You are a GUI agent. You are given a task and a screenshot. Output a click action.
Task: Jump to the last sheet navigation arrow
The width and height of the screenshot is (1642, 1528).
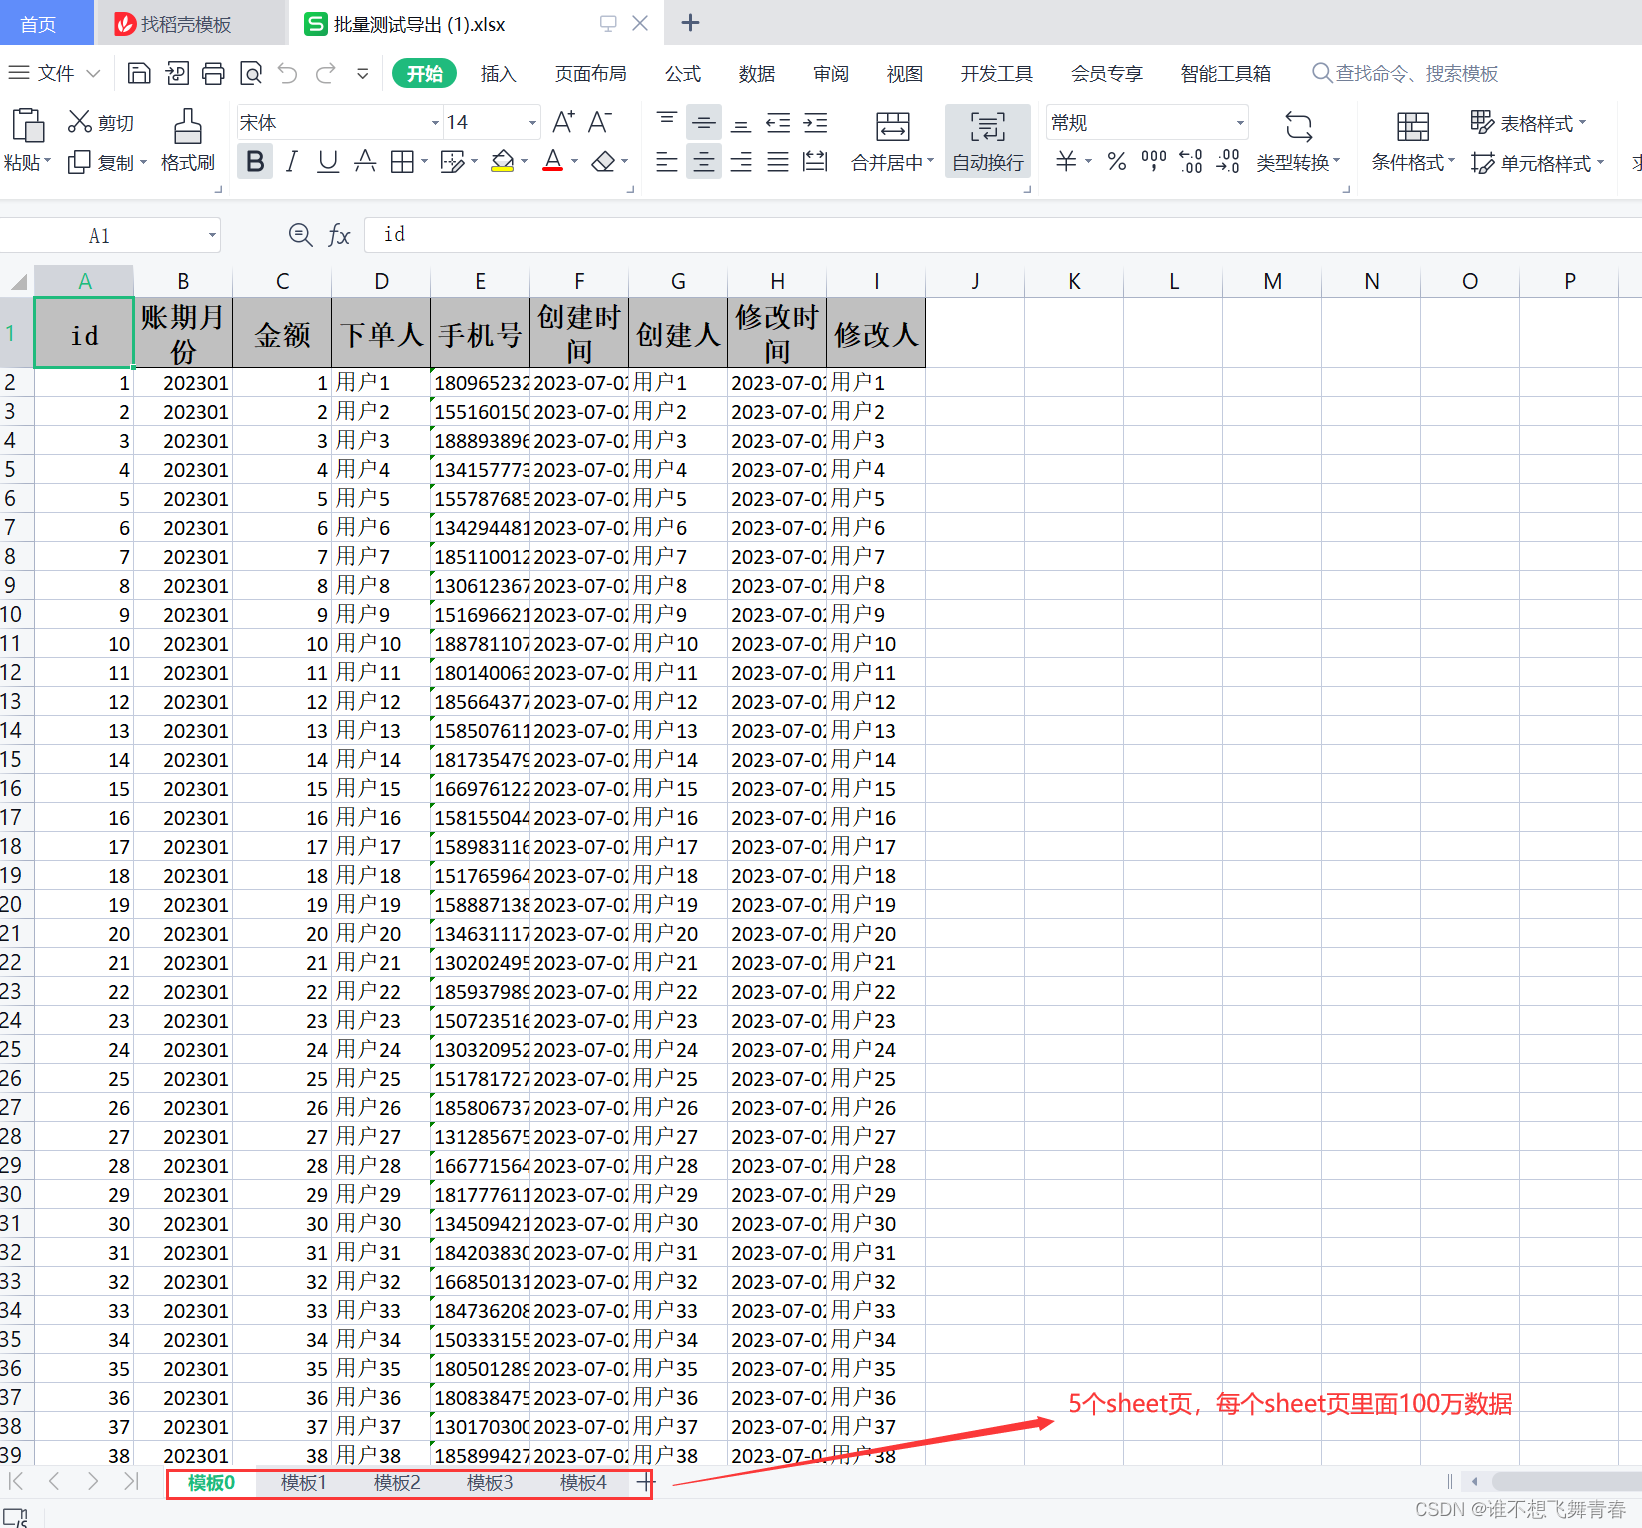(130, 1481)
